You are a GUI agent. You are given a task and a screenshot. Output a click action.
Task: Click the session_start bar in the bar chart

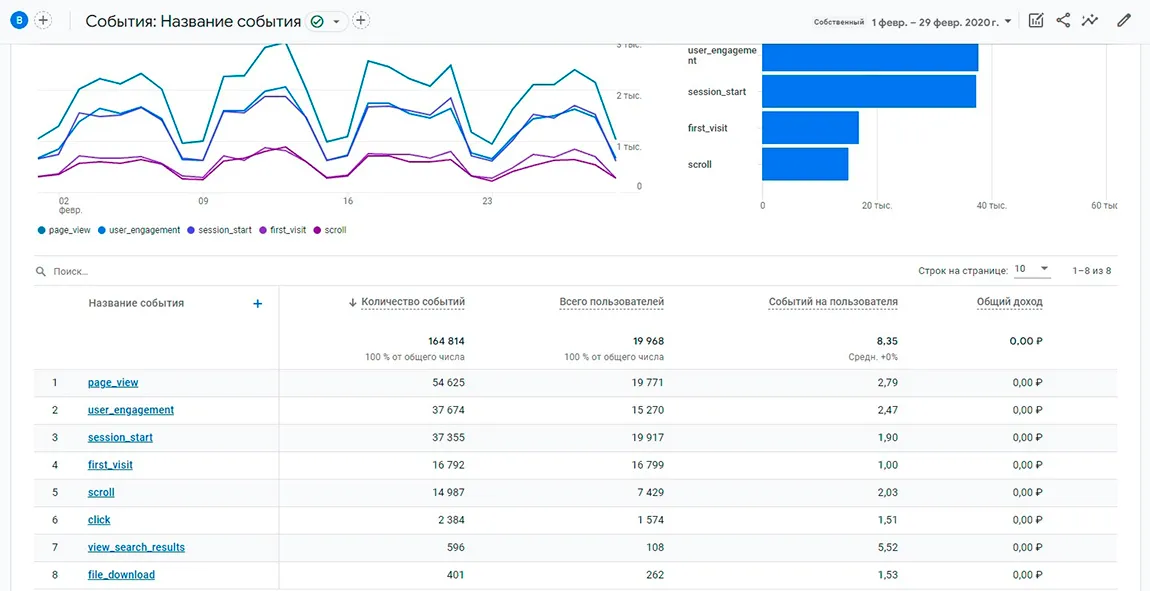869,92
